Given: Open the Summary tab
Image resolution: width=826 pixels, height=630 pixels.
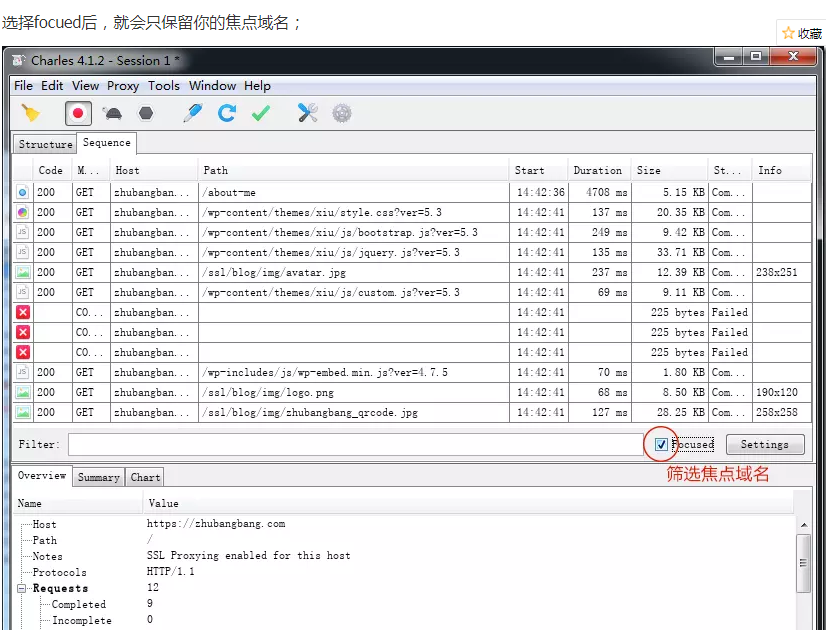Looking at the screenshot, I should pos(99,477).
